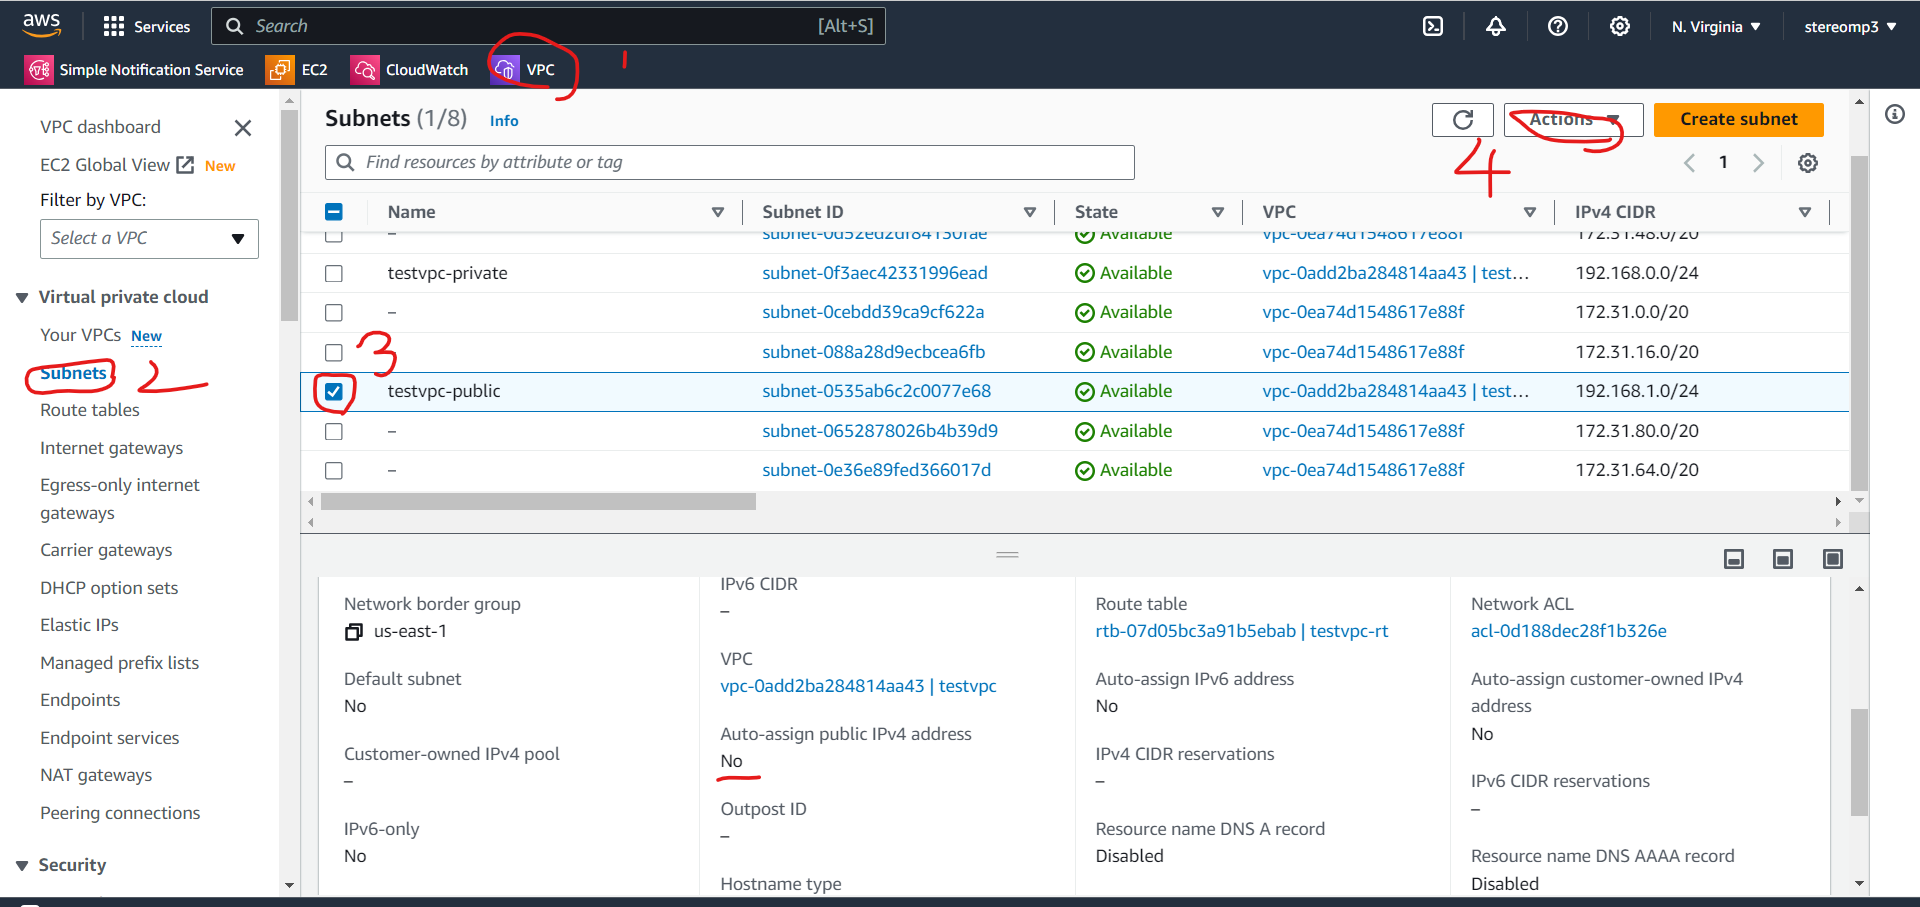Collapse the Security section

coord(22,866)
